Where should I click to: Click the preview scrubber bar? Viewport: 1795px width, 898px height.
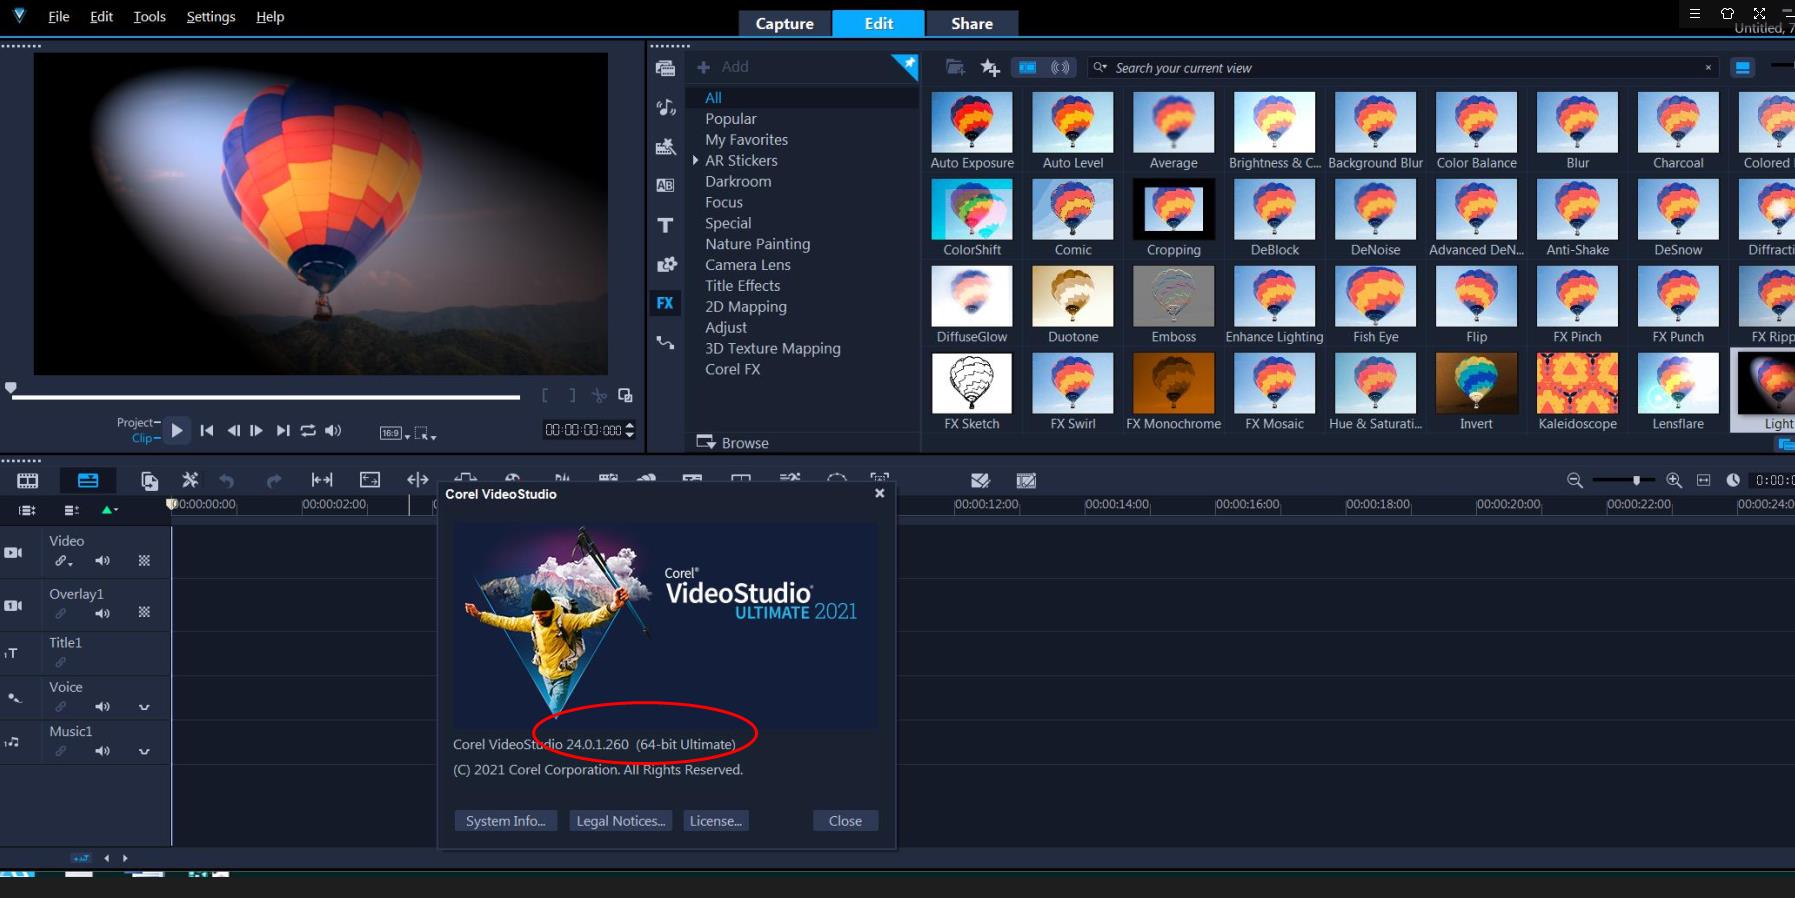coord(266,397)
